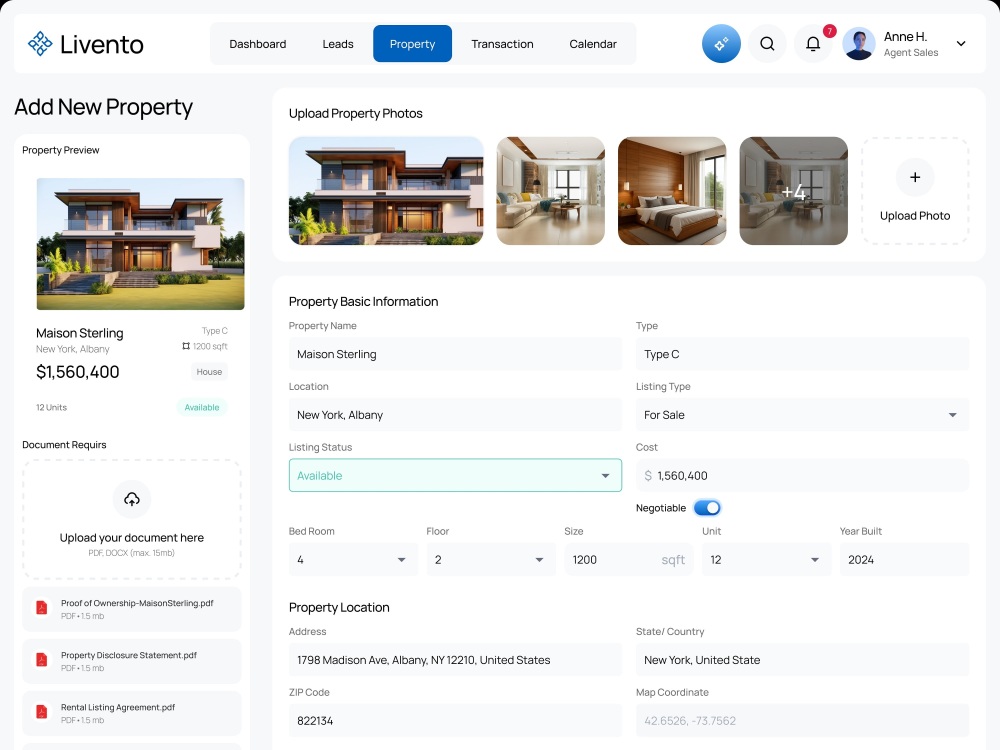Viewport: 1000px width, 750px height.
Task: Click the ZIP Code field 822134
Action: pyautogui.click(x=455, y=721)
